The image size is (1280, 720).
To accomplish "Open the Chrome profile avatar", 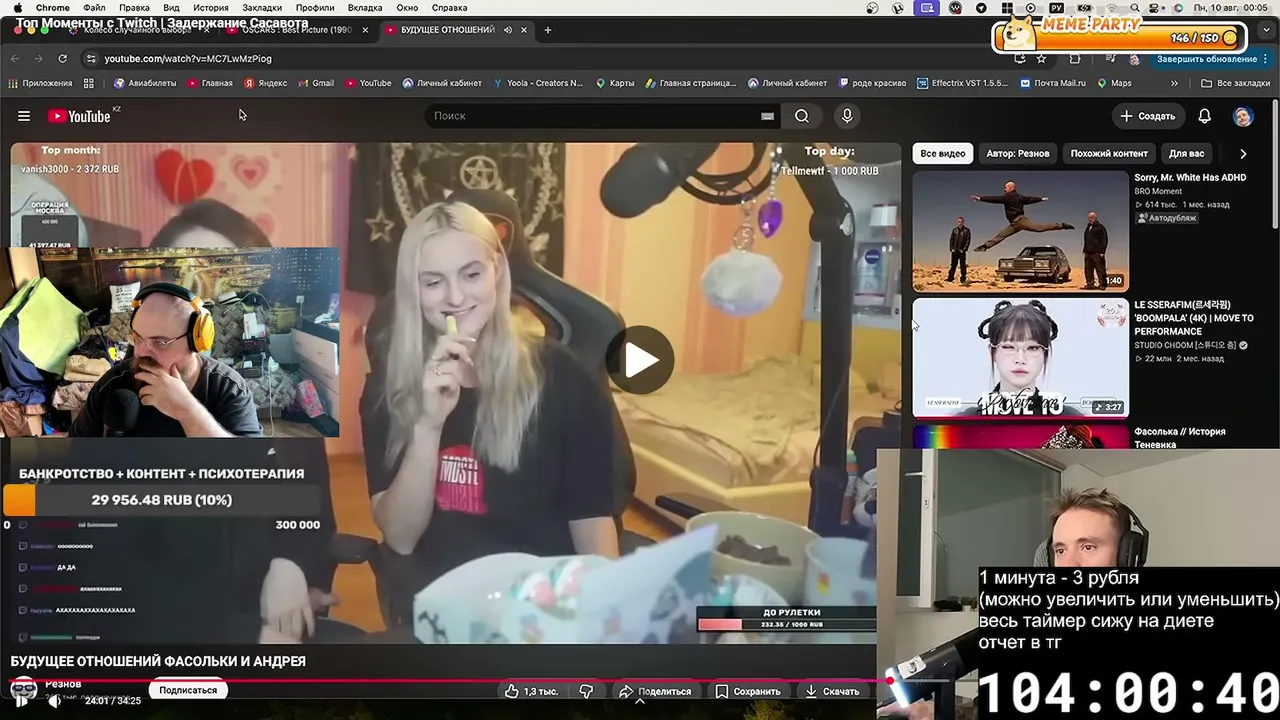I will tap(1135, 59).
